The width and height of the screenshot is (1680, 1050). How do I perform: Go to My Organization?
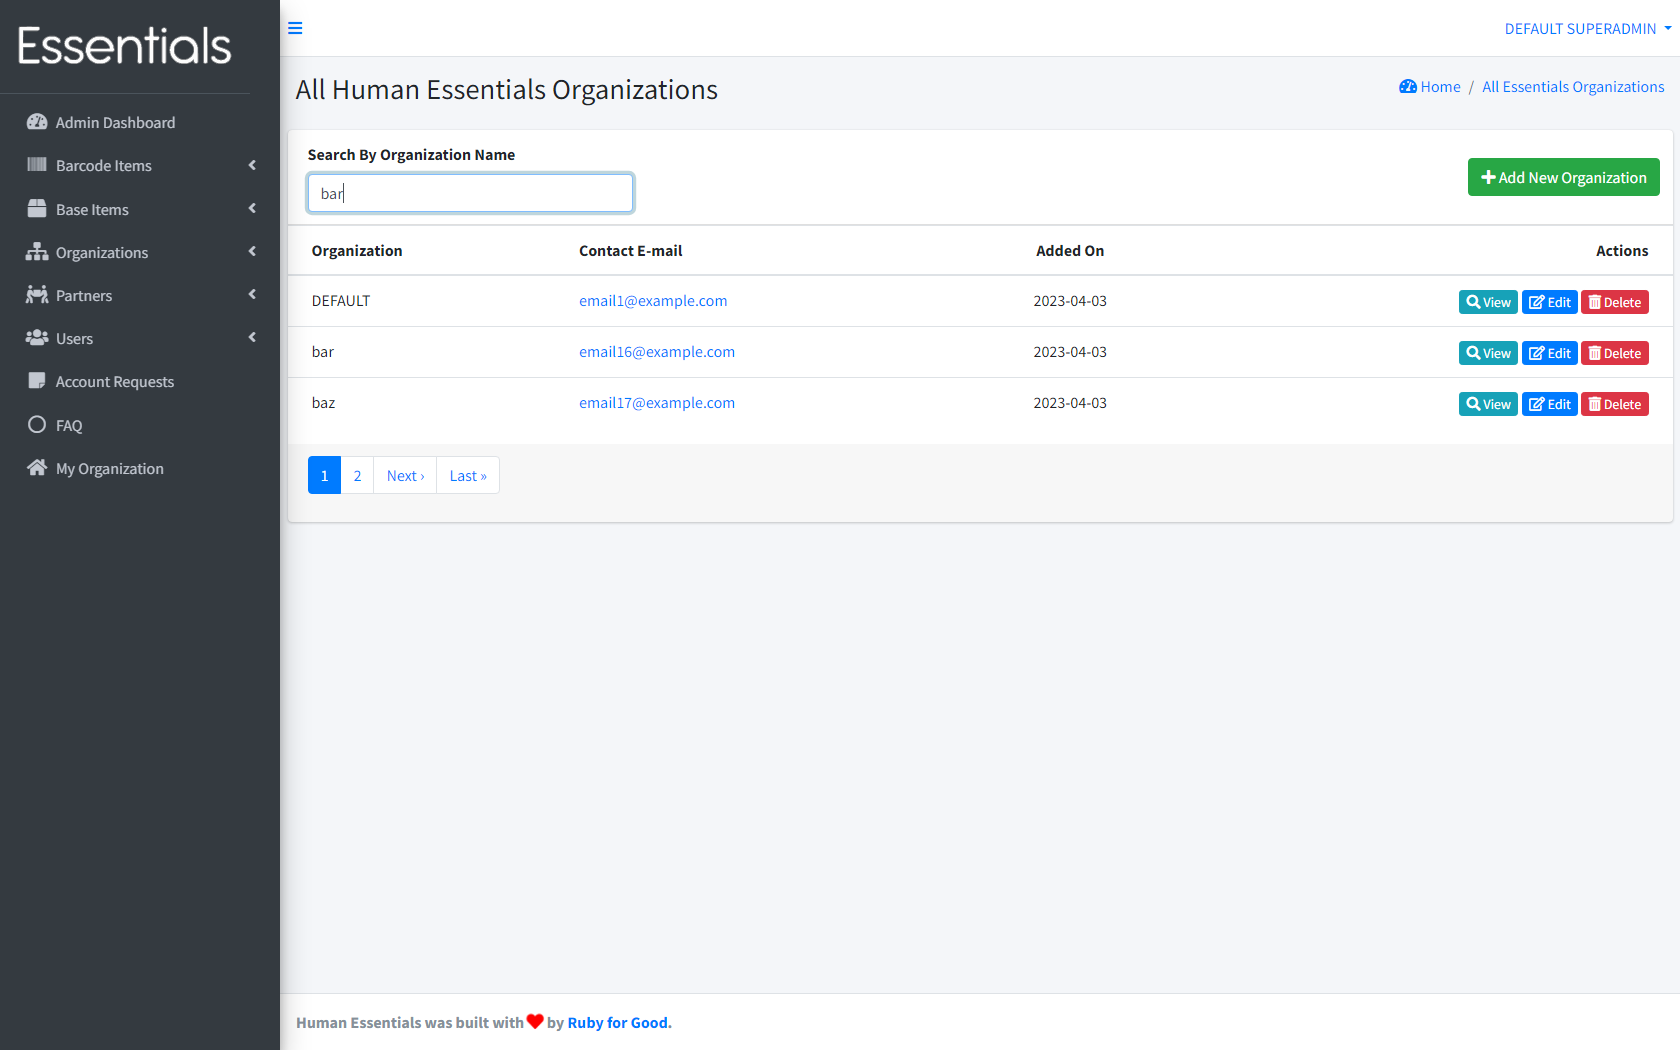pyautogui.click(x=140, y=467)
